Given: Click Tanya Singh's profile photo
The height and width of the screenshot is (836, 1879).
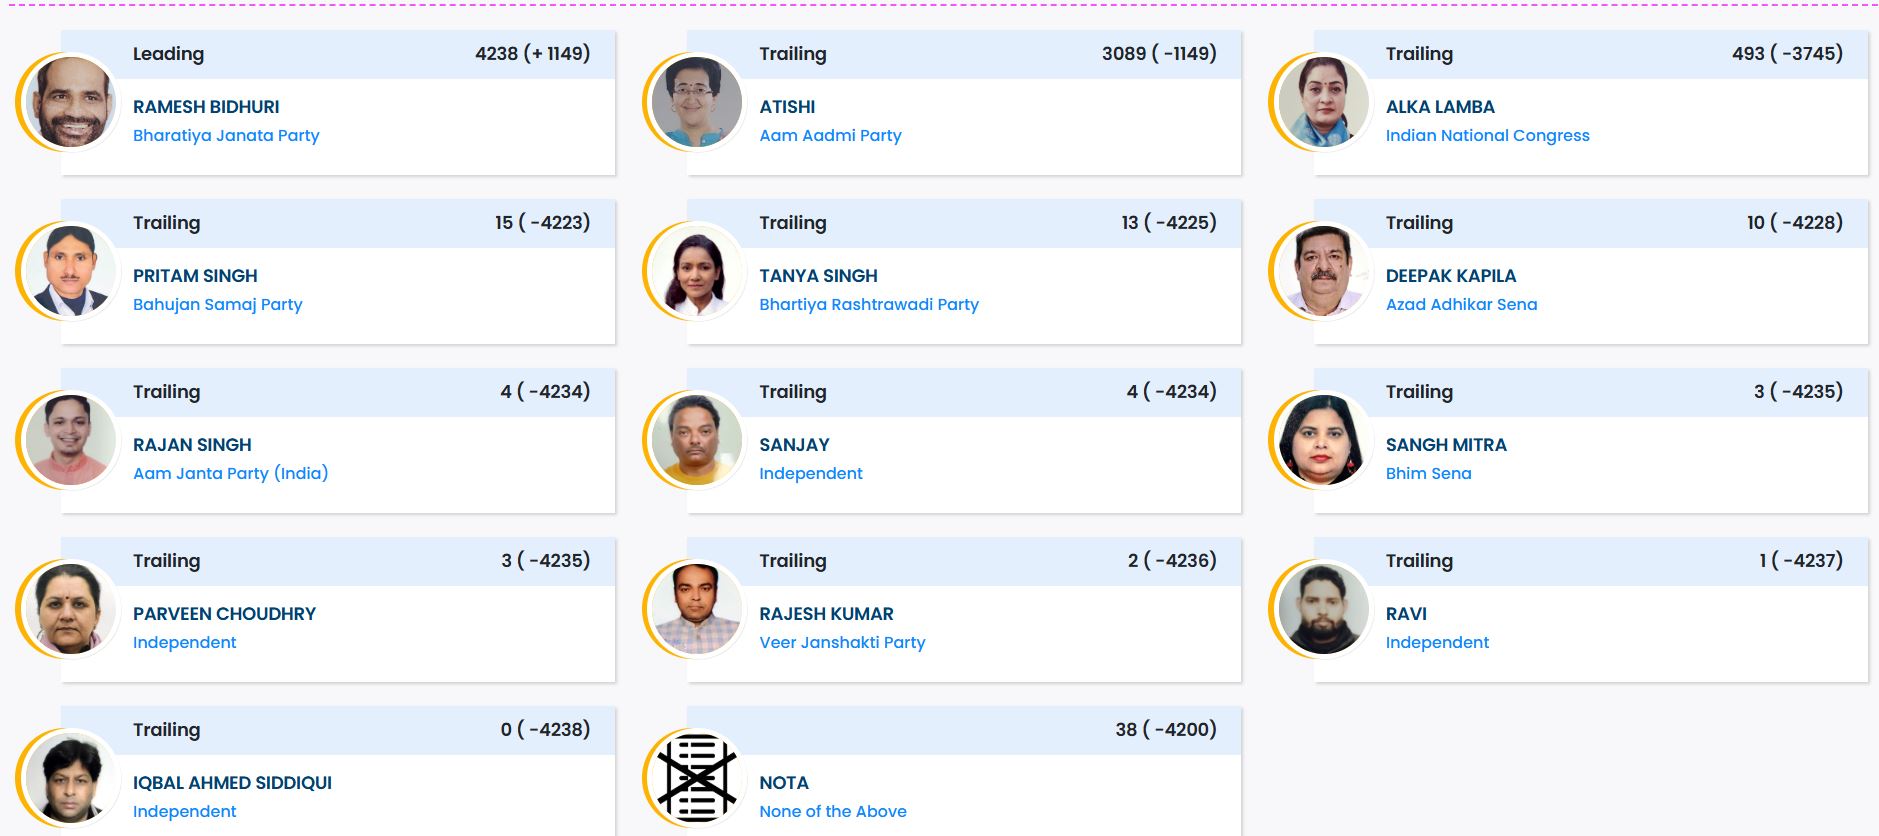Looking at the screenshot, I should [x=696, y=271].
